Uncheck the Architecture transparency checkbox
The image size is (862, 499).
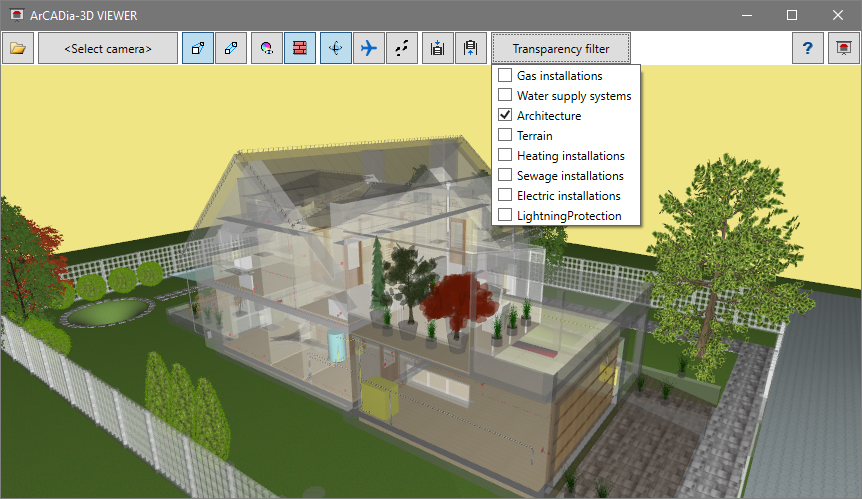[x=505, y=115]
